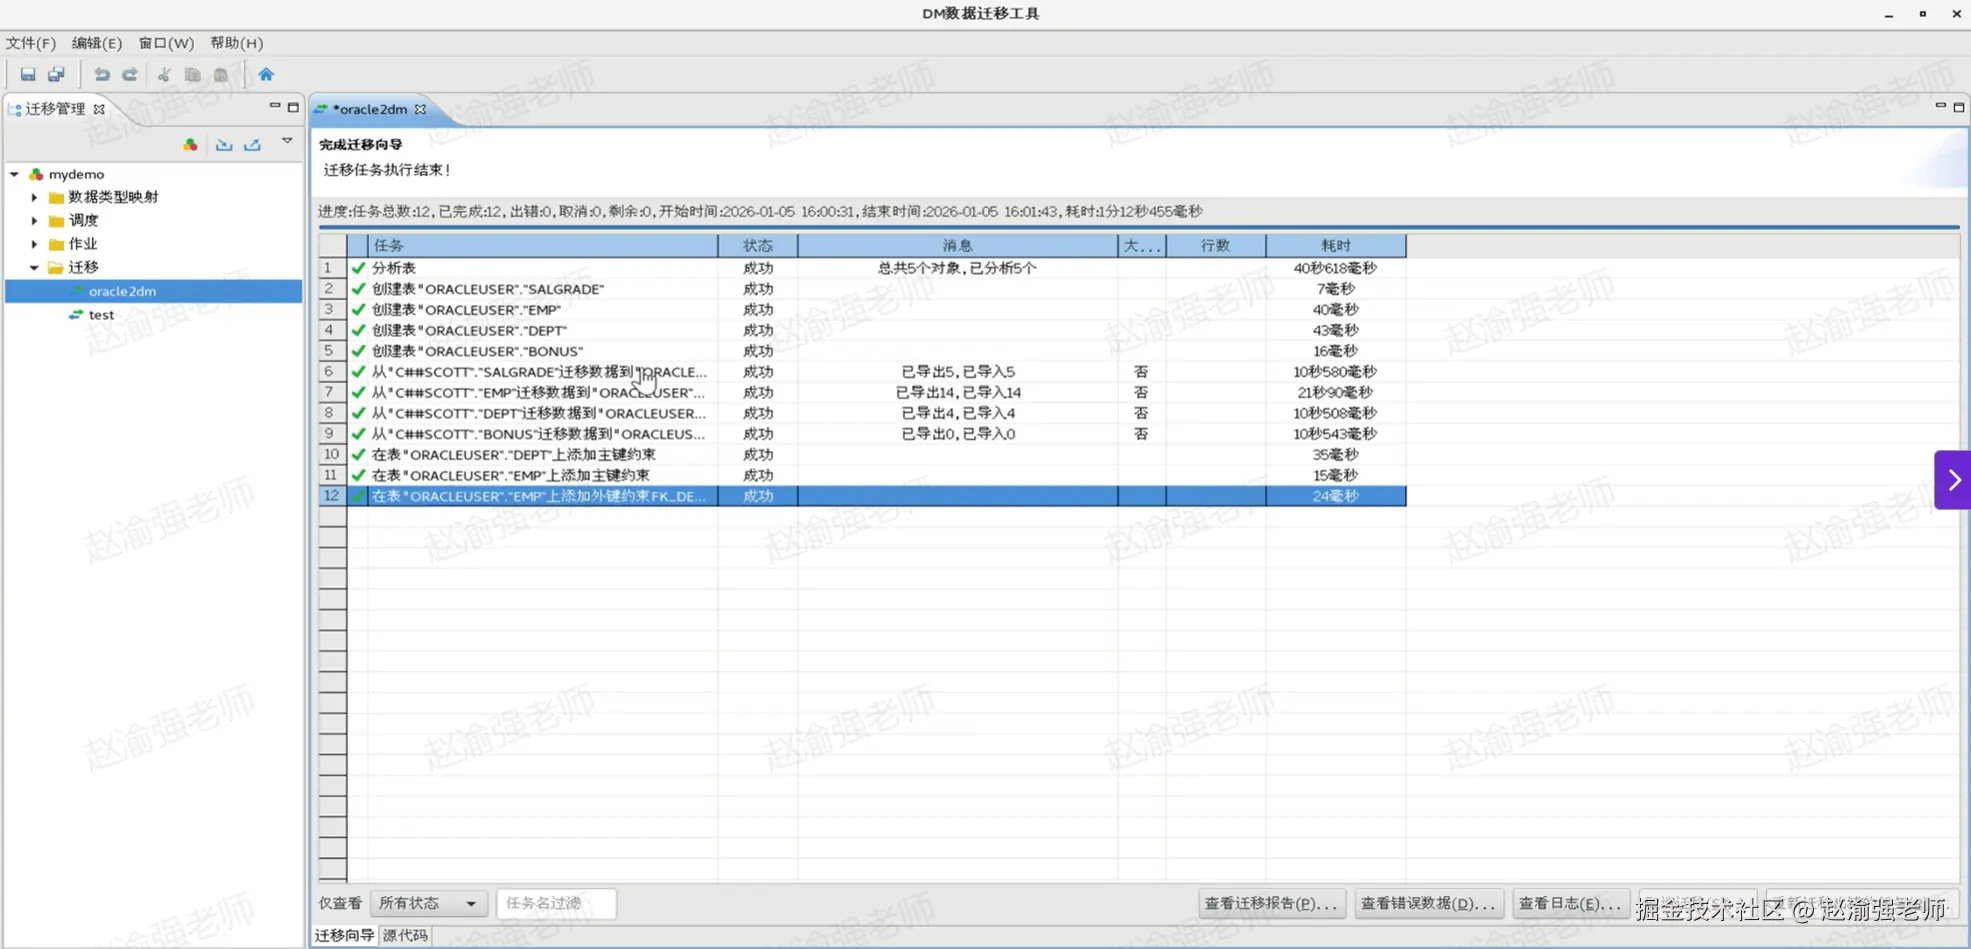Click the Copy toolbar icon
The image size is (1971, 949).
(x=192, y=75)
